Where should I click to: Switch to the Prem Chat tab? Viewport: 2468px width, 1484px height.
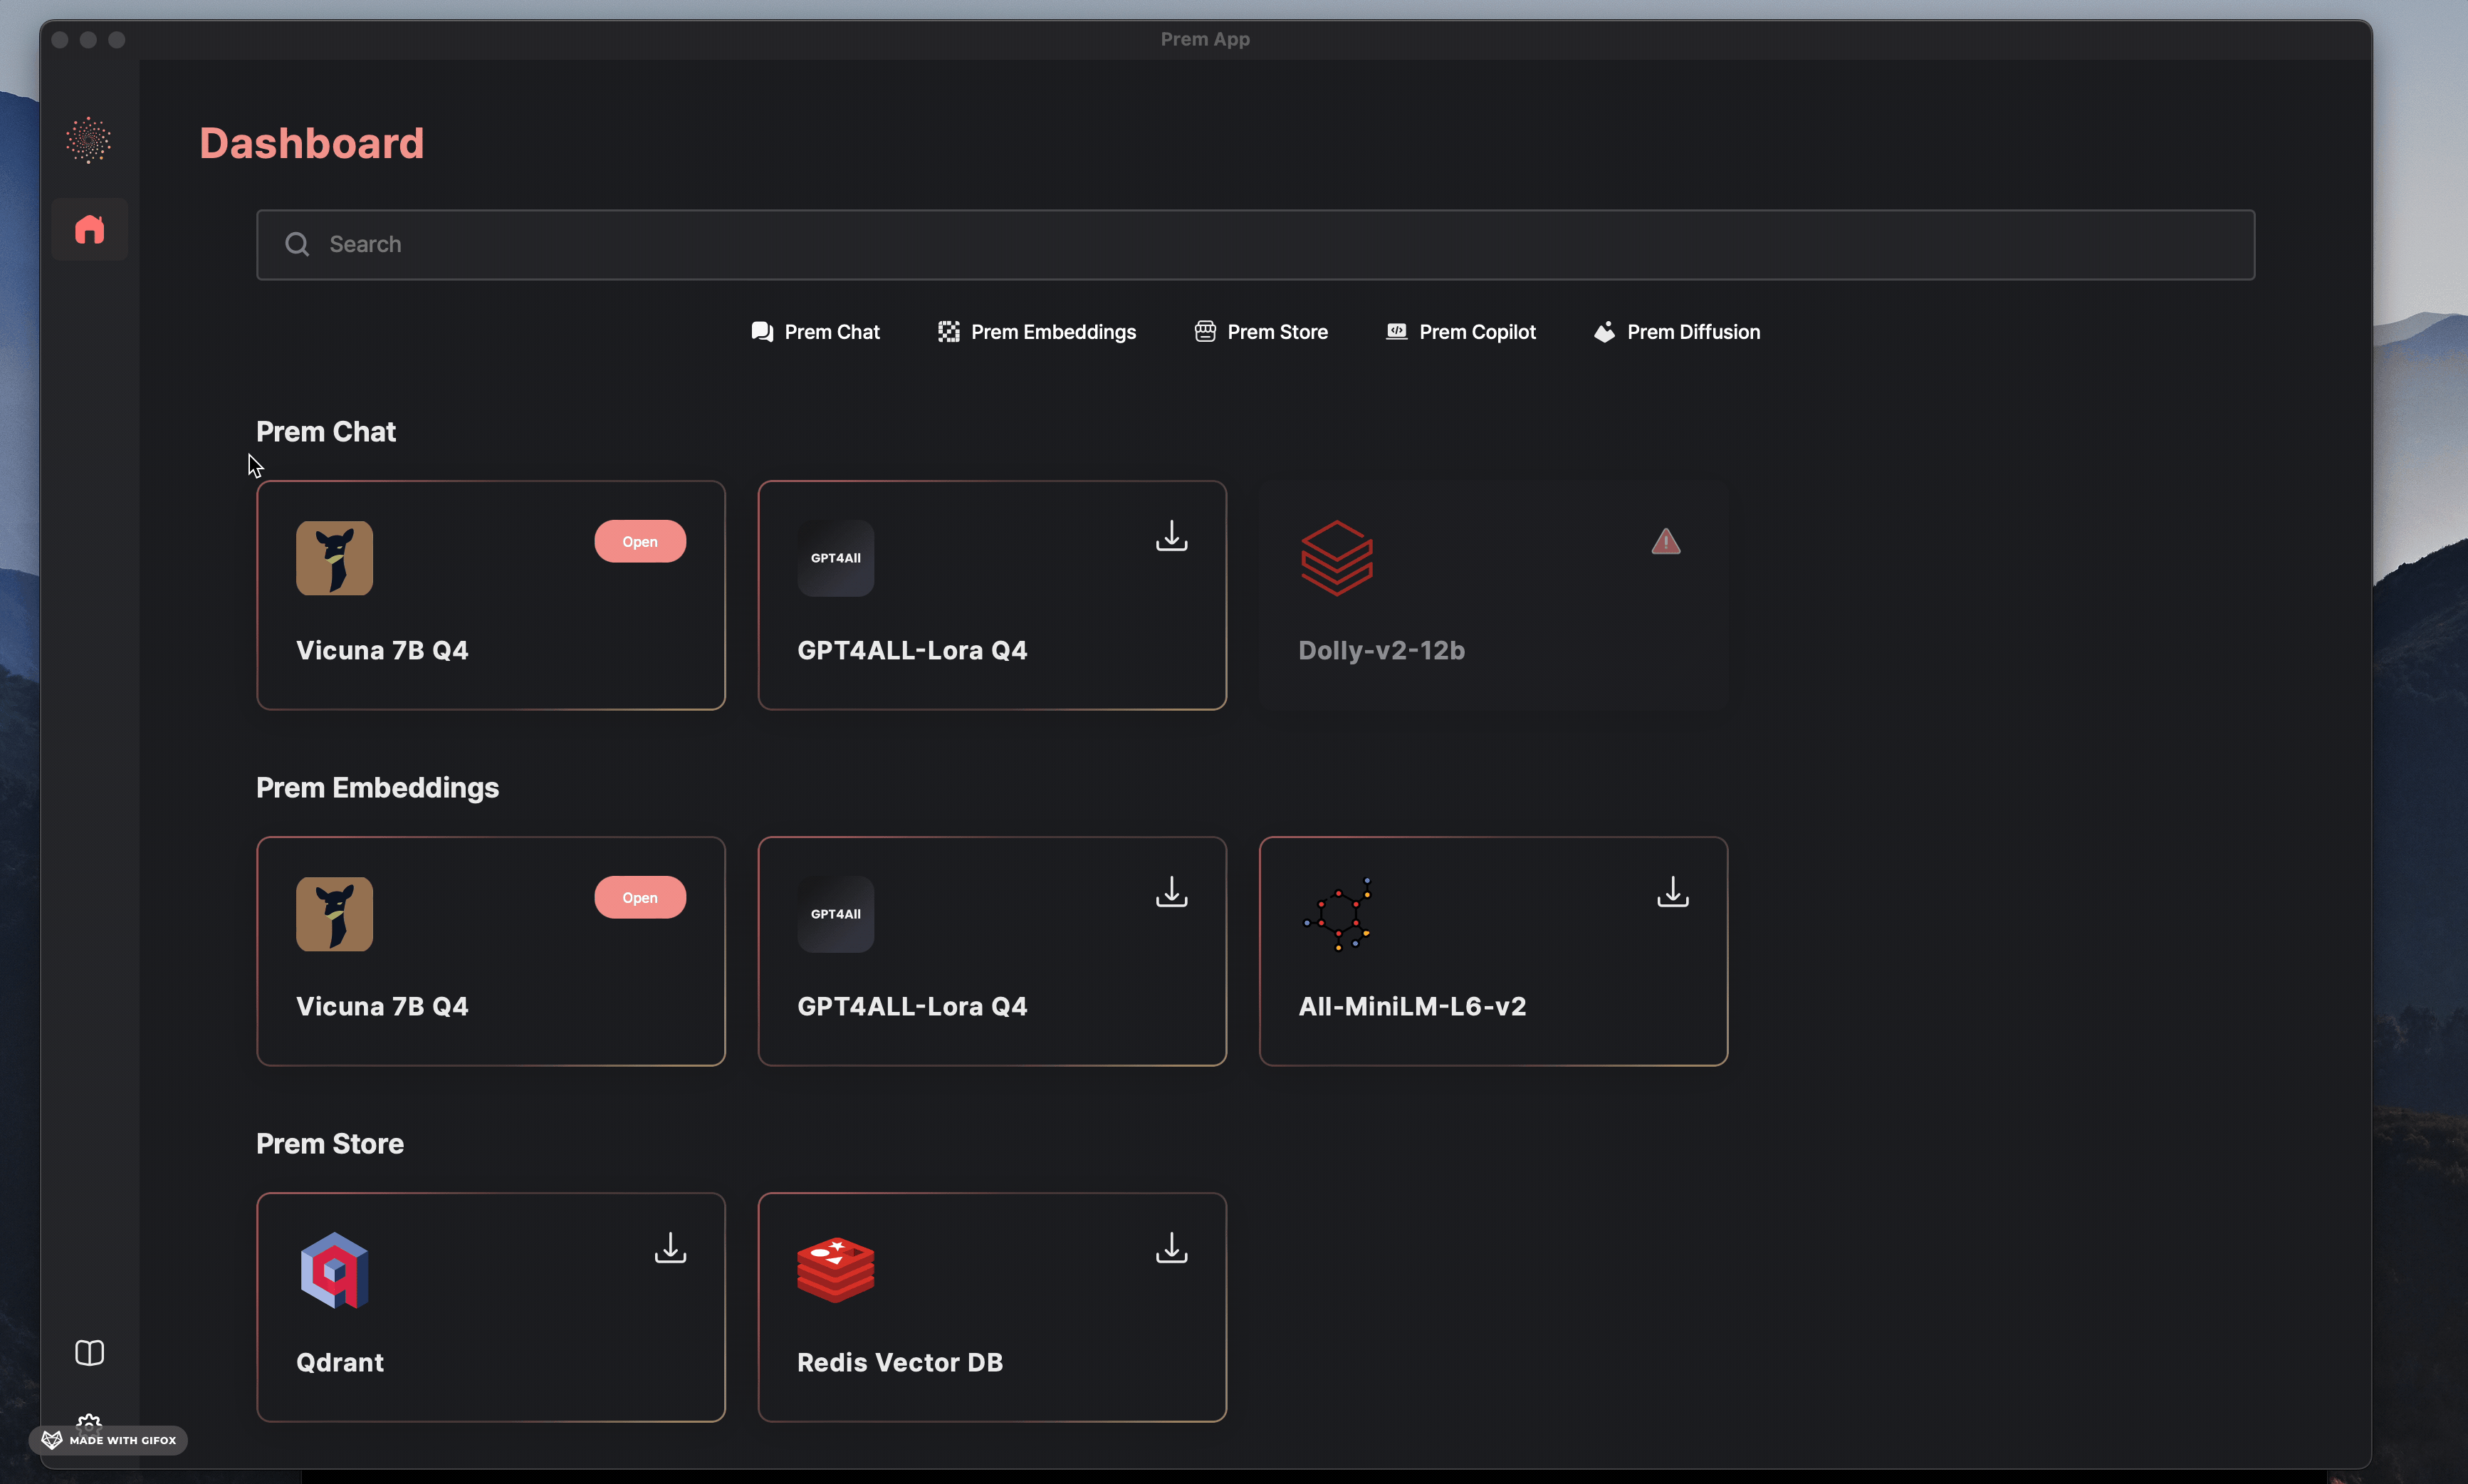click(x=815, y=332)
